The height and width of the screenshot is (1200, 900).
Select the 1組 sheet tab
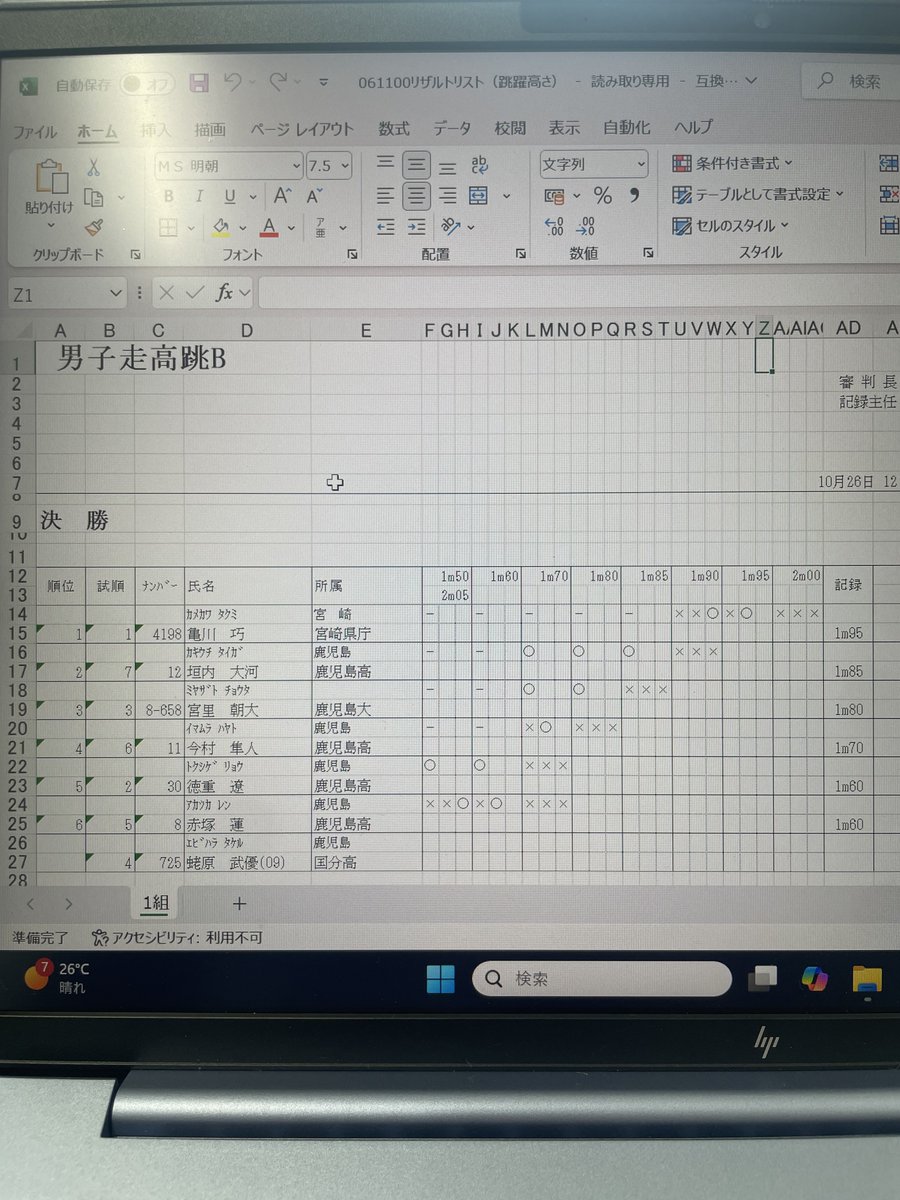click(x=154, y=903)
